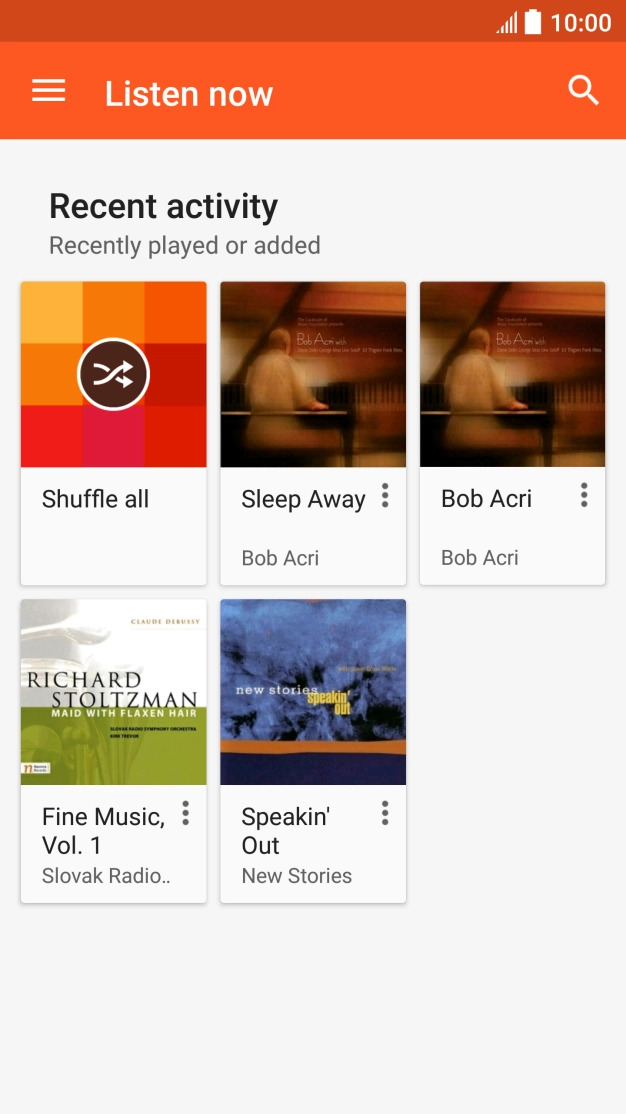Tap Slovak Radio artist subtitle
This screenshot has width=626, height=1114.
[x=106, y=876]
